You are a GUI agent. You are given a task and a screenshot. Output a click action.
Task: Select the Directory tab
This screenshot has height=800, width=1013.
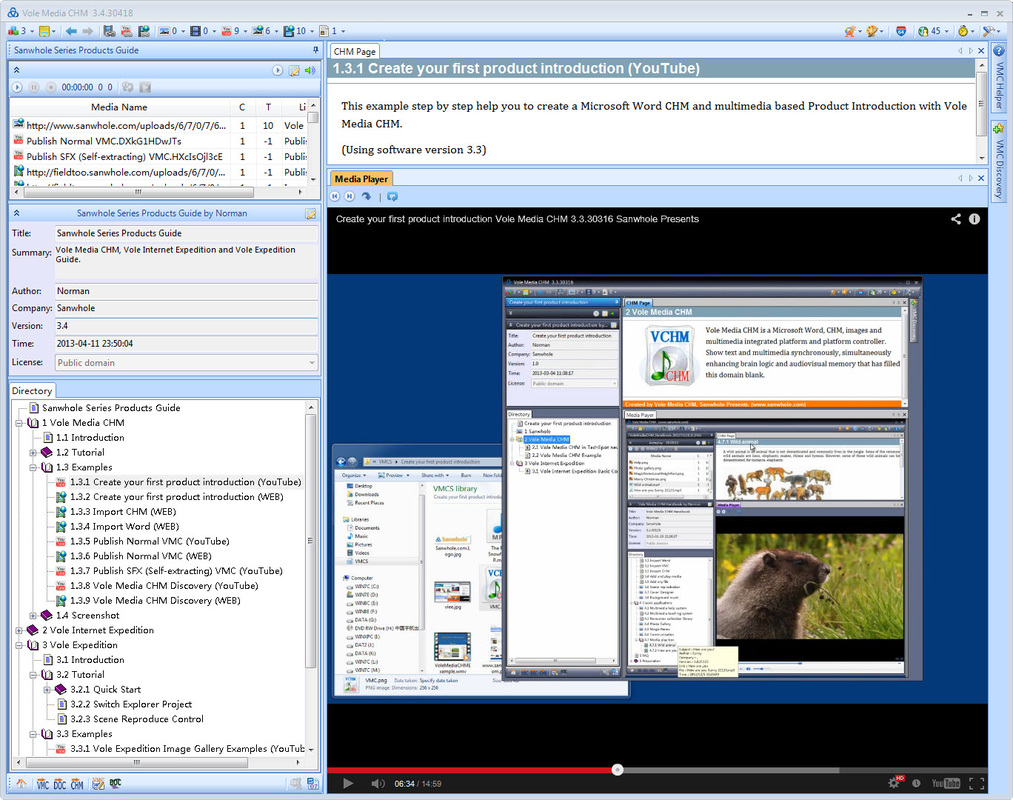32,391
